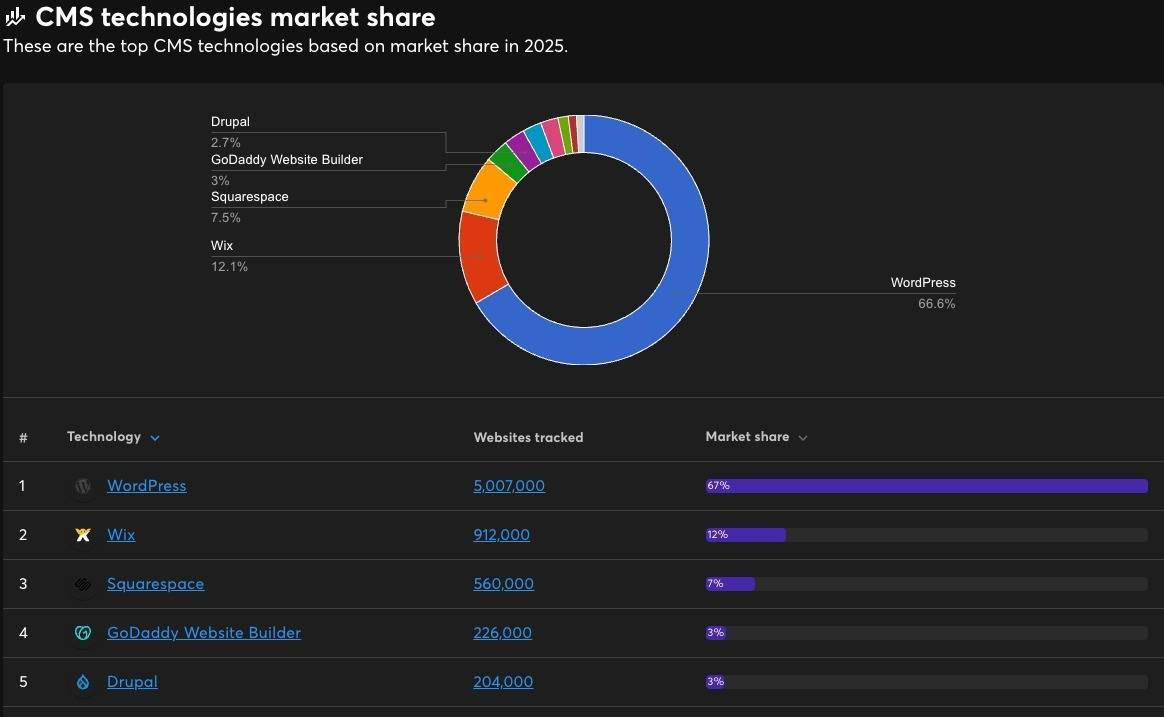This screenshot has width=1164, height=717.
Task: Open the Drupal technology link
Action: click(x=132, y=682)
